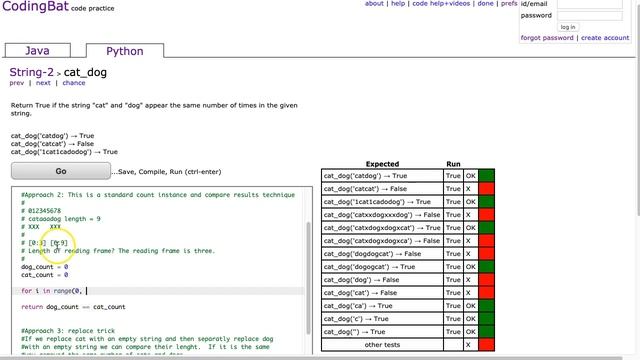Click the #Approach 3: replace trick comment

(68, 331)
